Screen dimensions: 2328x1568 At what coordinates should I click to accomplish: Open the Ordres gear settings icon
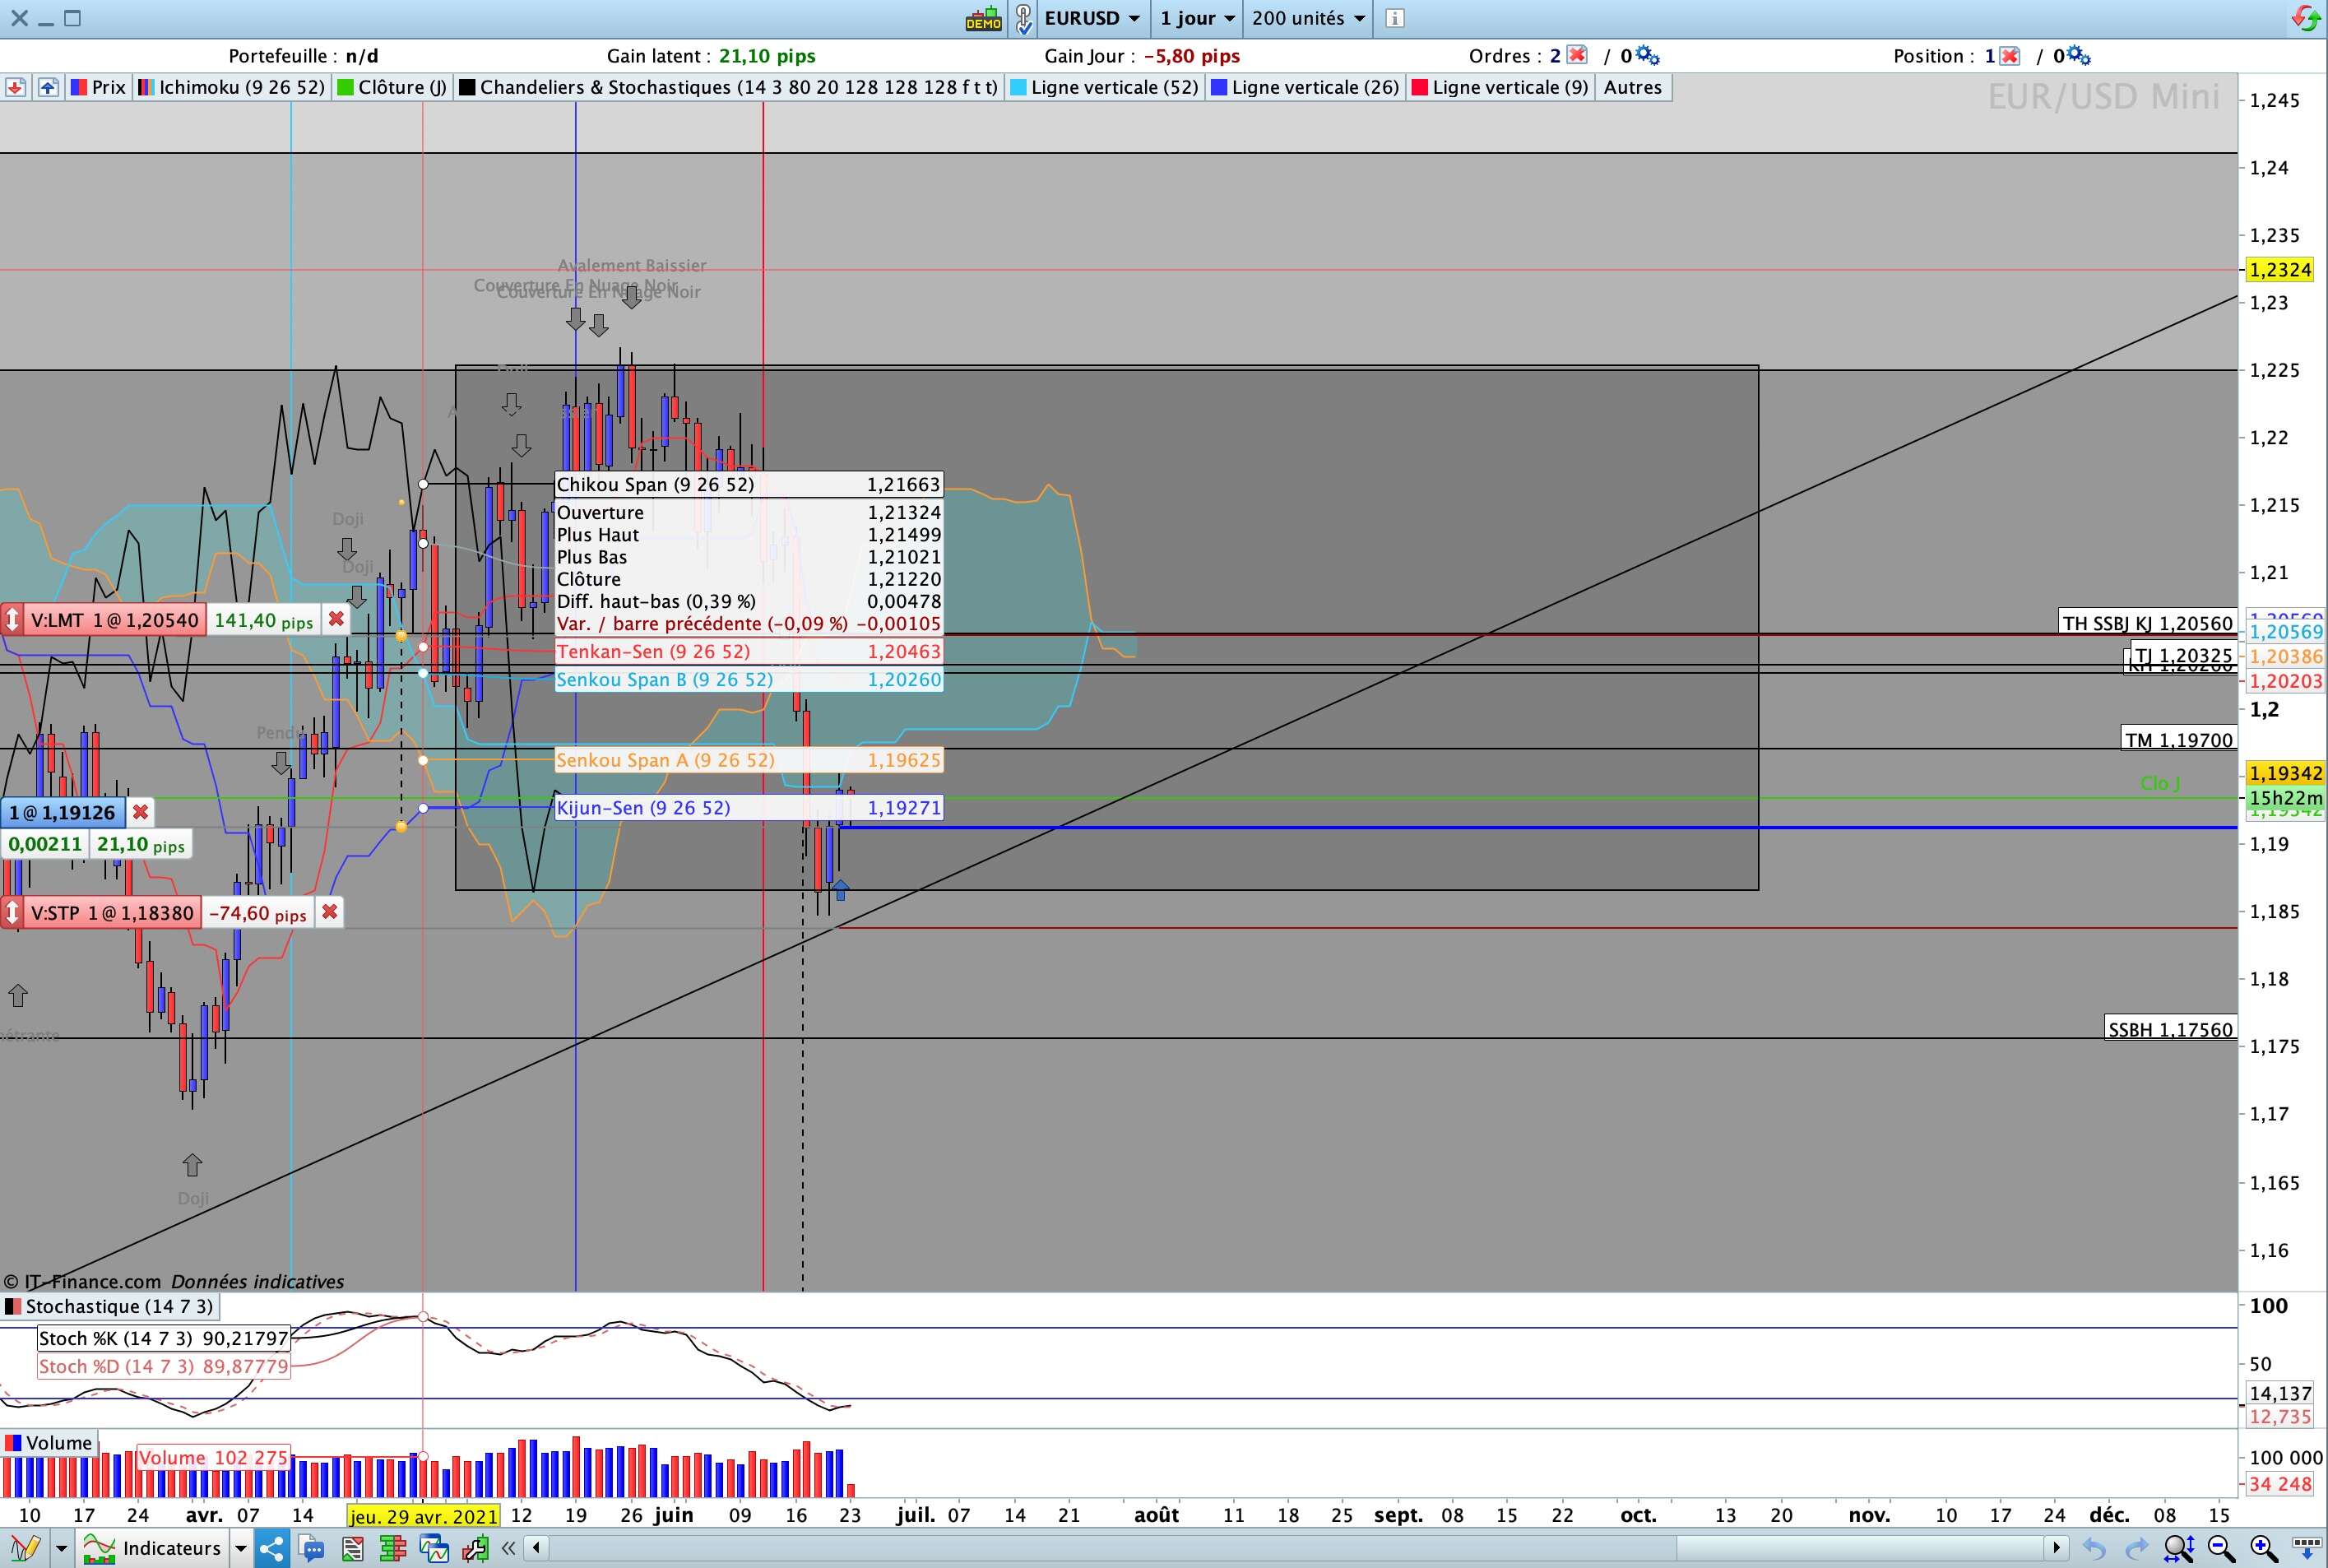[x=1647, y=56]
